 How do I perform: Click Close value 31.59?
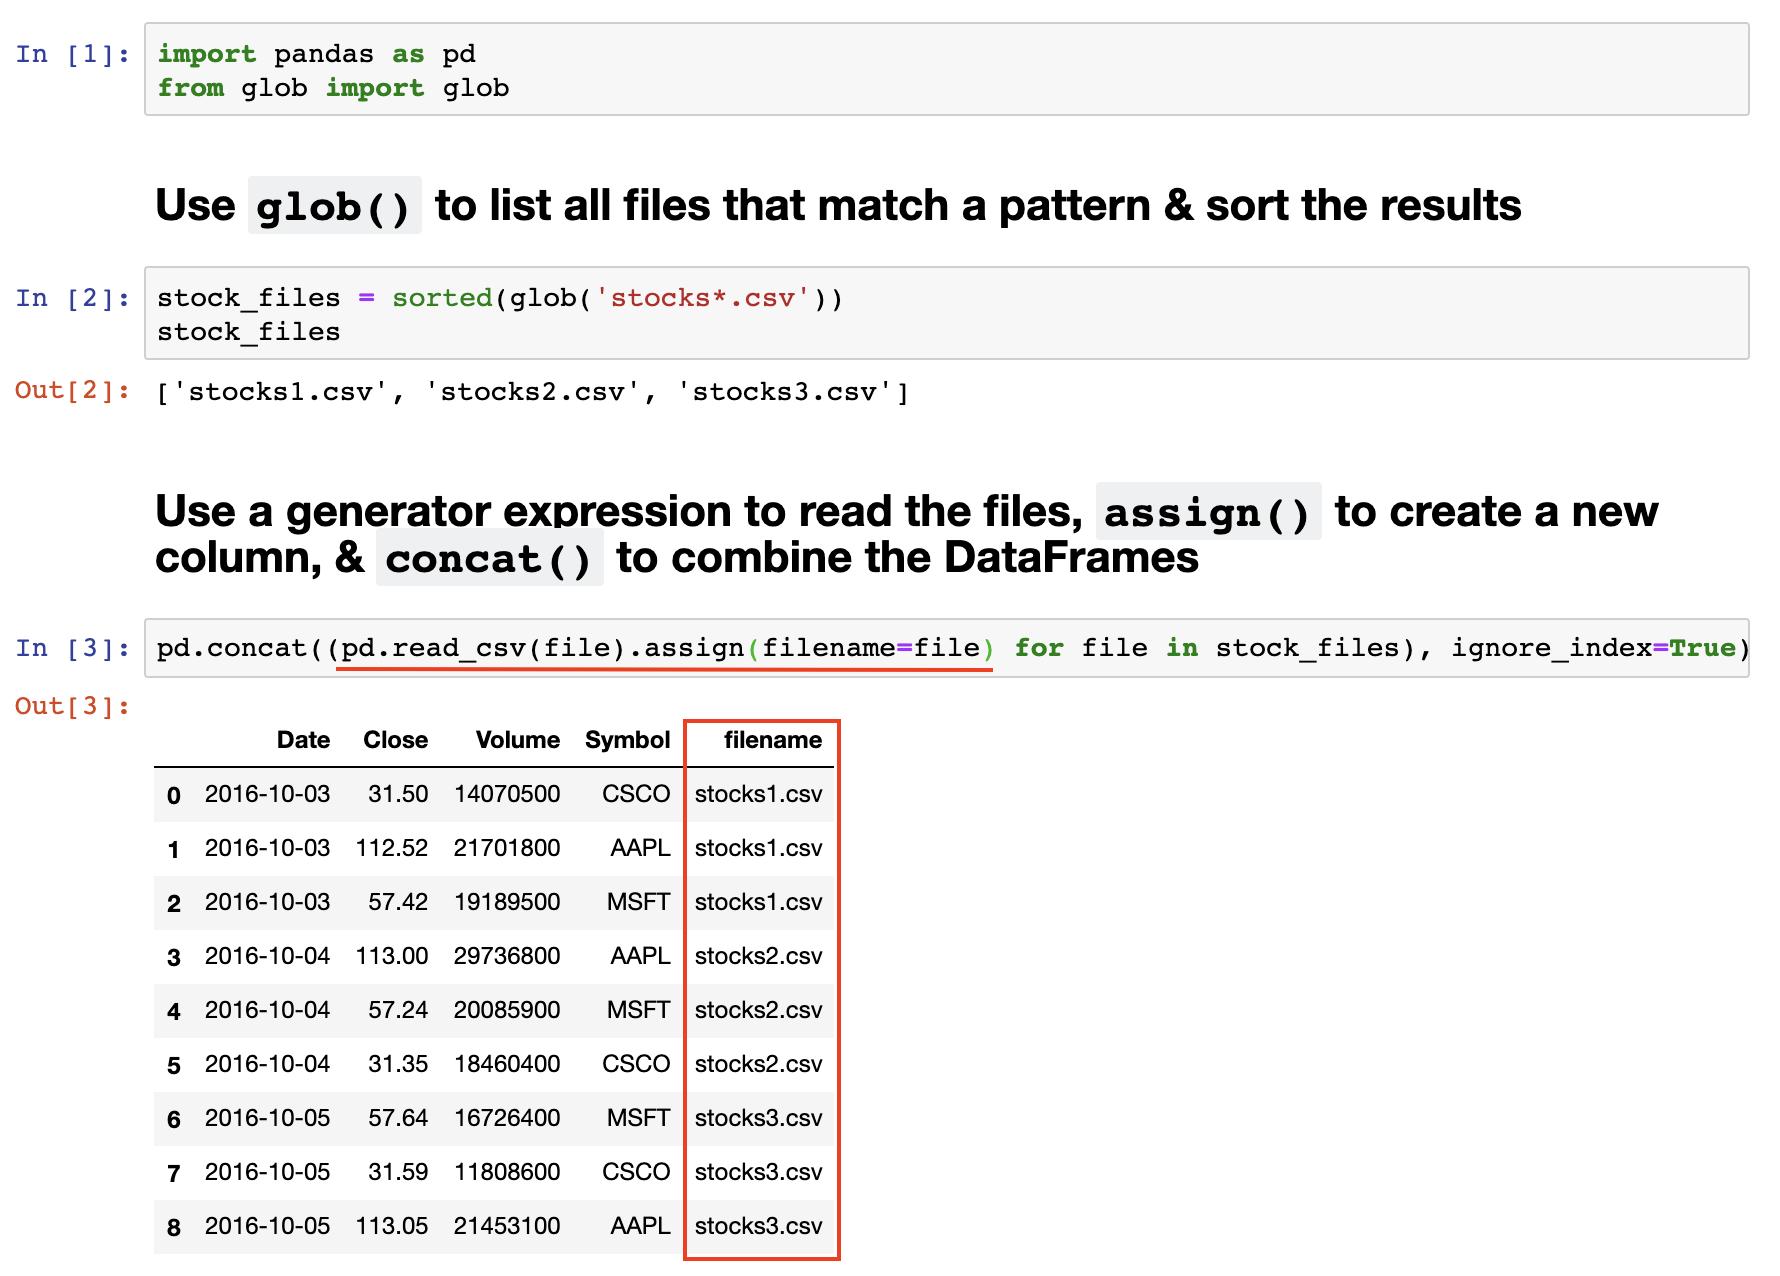pyautogui.click(x=398, y=1172)
